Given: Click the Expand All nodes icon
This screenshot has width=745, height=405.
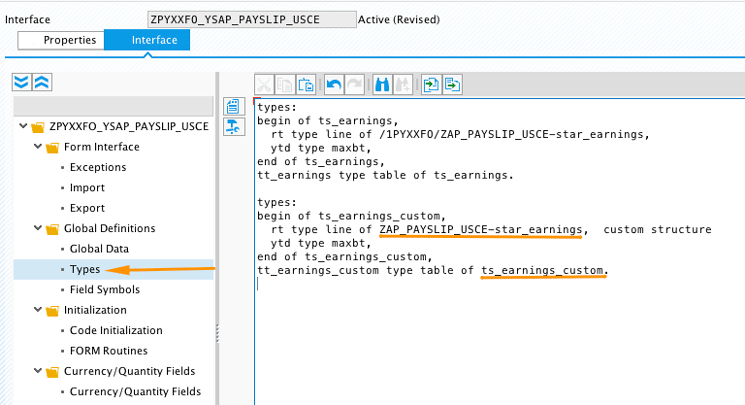Looking at the screenshot, I should pyautogui.click(x=21, y=81).
